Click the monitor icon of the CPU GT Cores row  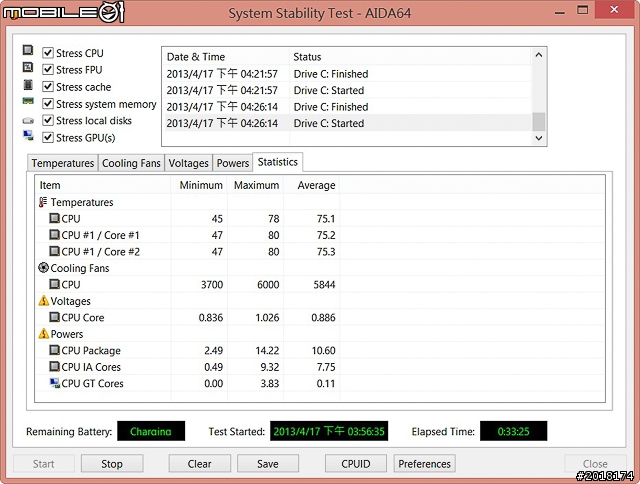[55, 383]
